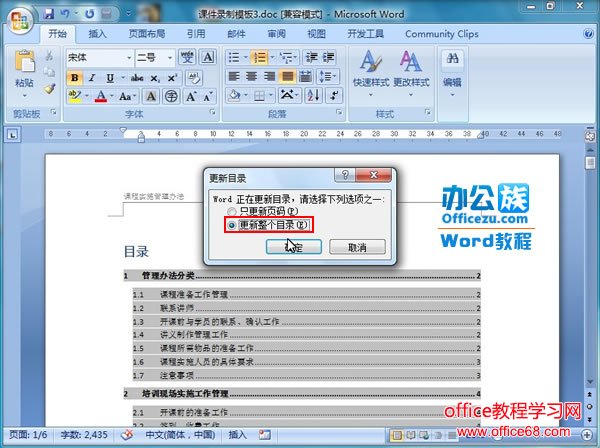Click the Shrink Font icon

[209, 96]
